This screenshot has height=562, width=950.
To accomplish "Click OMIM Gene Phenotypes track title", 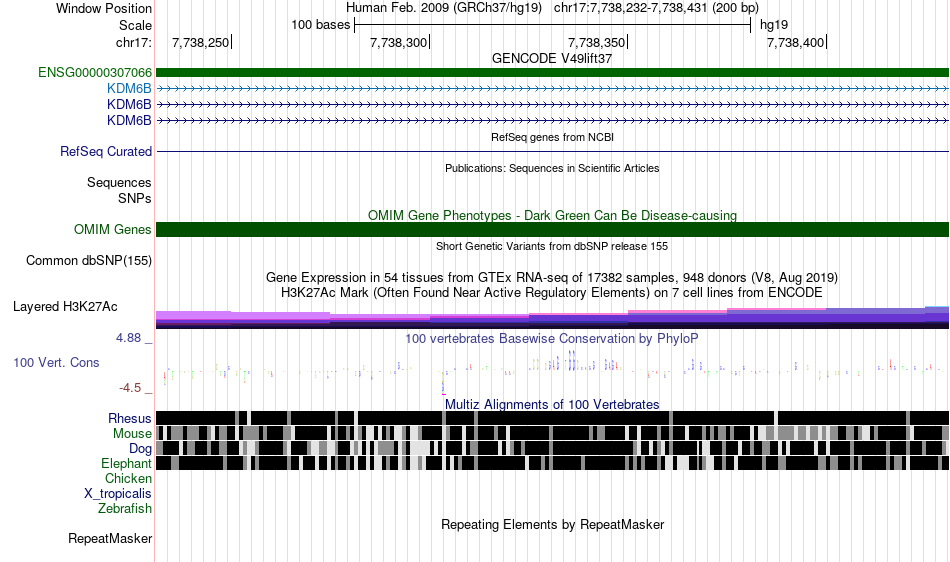I will [x=552, y=216].
